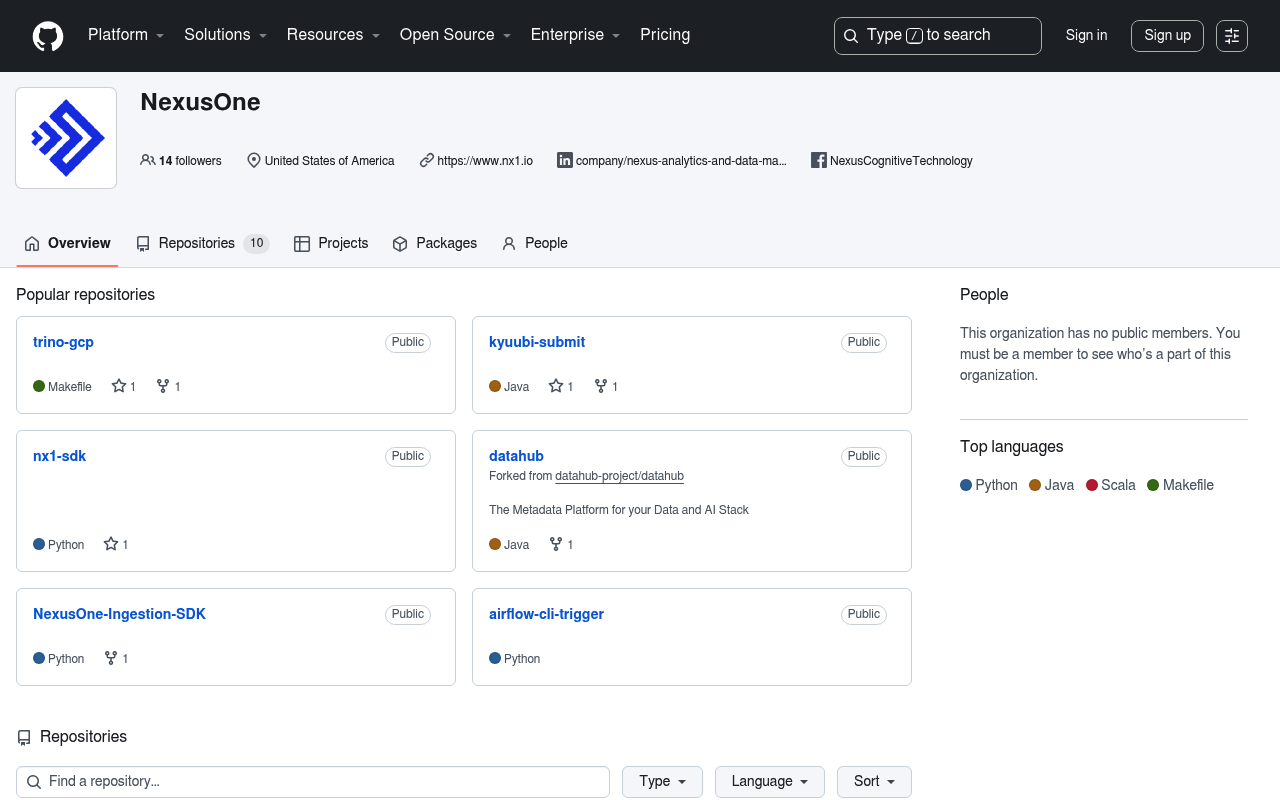Filter by Java in Top languages
1280x800 pixels.
[x=1051, y=485]
